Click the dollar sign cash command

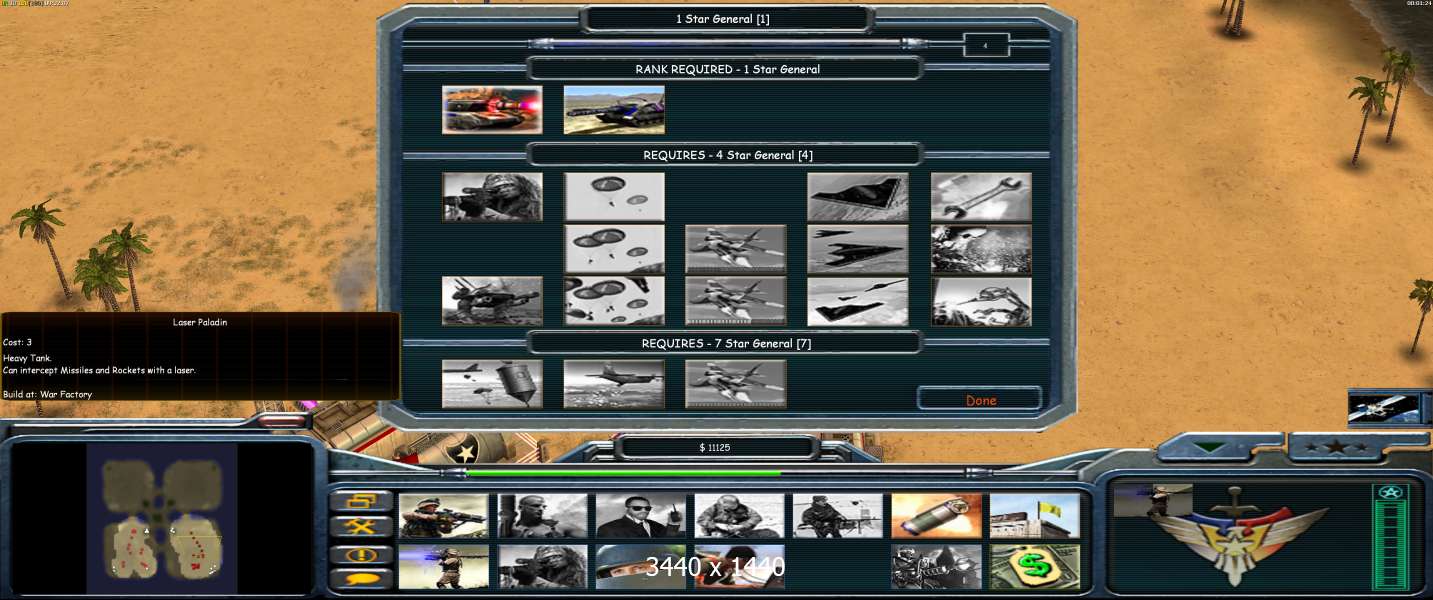click(1035, 567)
